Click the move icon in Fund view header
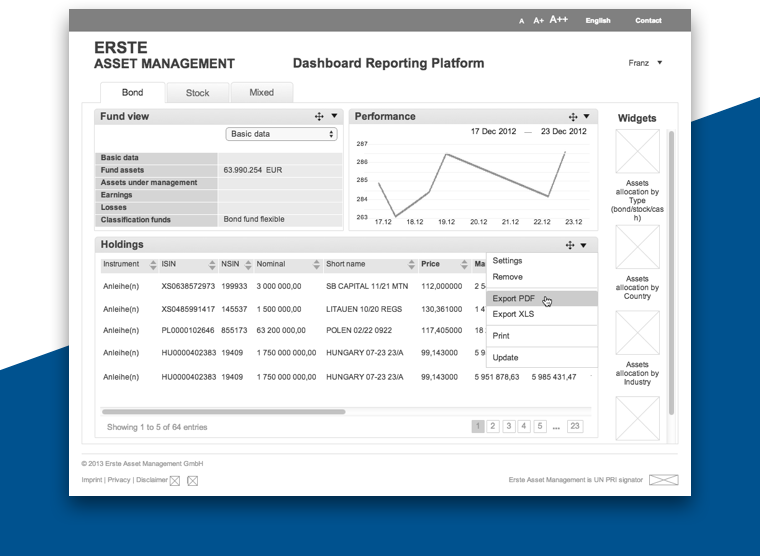The image size is (760, 556). click(320, 117)
